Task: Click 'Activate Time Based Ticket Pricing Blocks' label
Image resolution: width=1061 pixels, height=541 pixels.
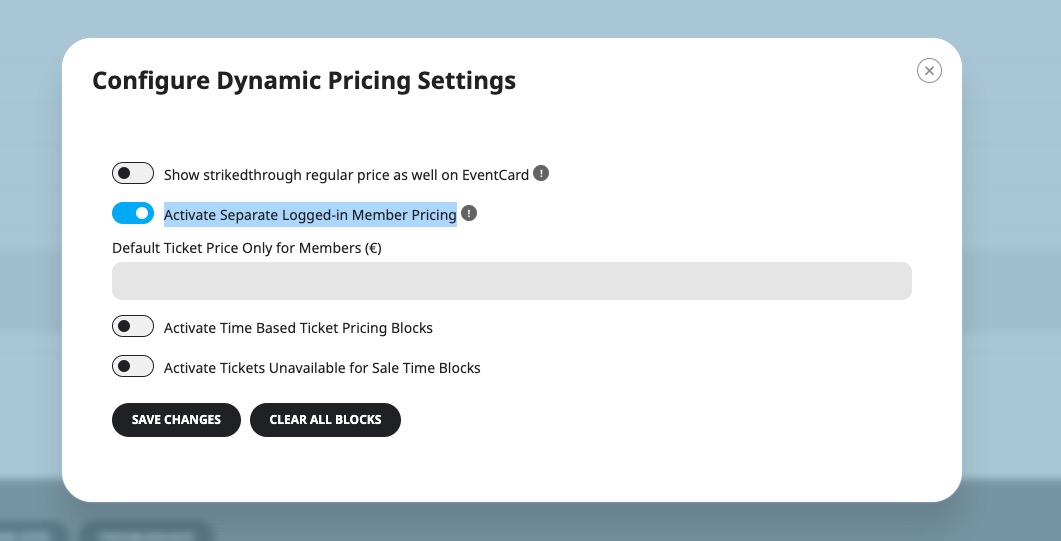Action: click(298, 328)
